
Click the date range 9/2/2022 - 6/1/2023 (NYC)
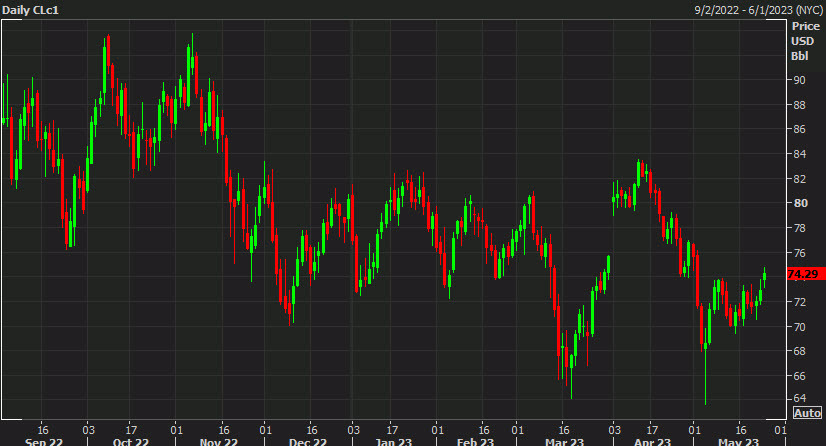[x=759, y=10]
